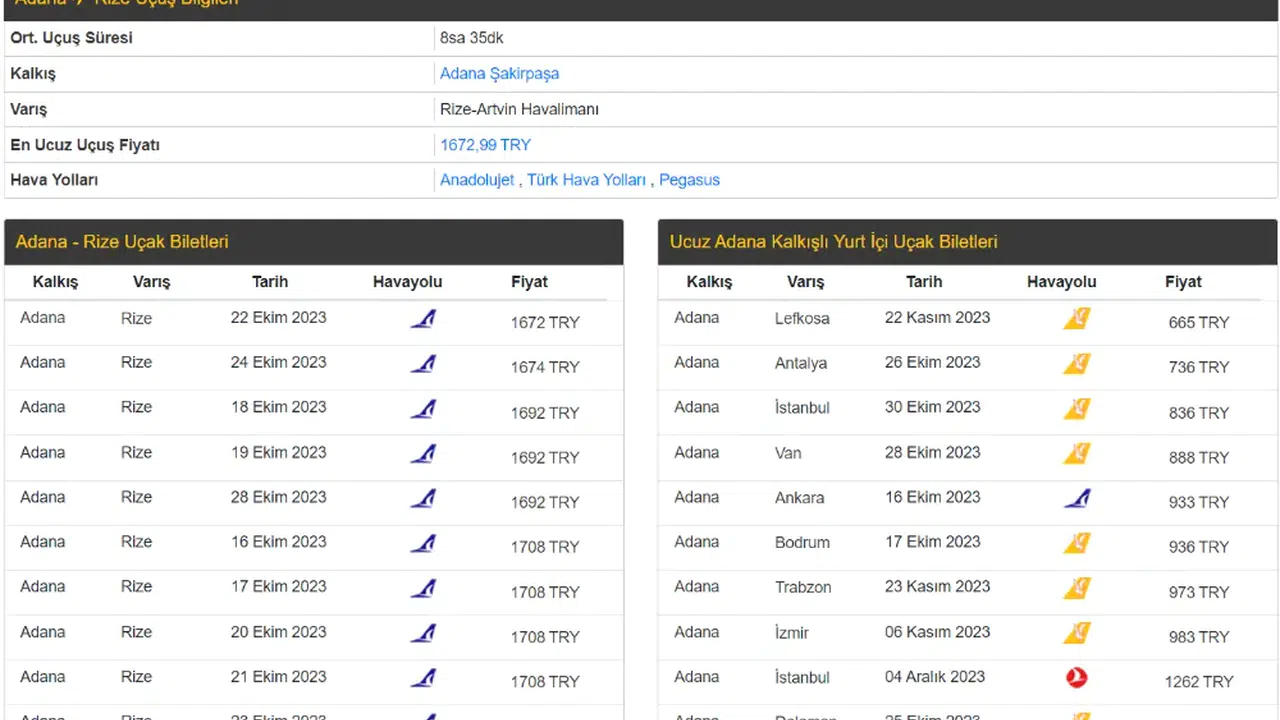Click the Tarih column header in domestic flights table
This screenshot has width=1280, height=720.
pos(924,282)
